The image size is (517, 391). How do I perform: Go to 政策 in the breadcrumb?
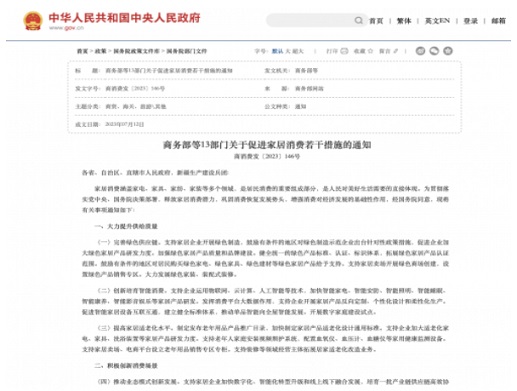coord(100,51)
